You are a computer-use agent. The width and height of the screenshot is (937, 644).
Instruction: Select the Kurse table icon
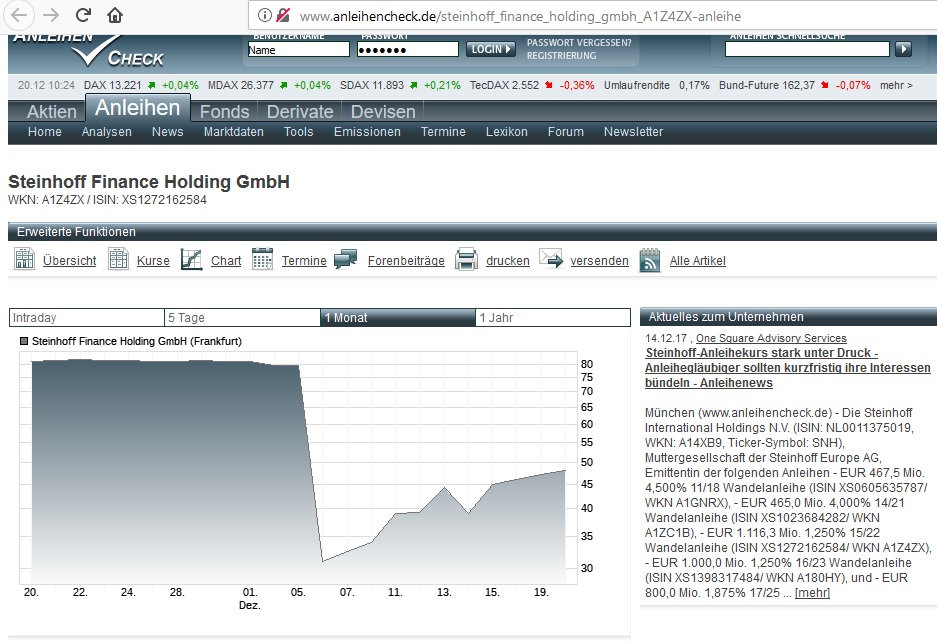point(117,259)
